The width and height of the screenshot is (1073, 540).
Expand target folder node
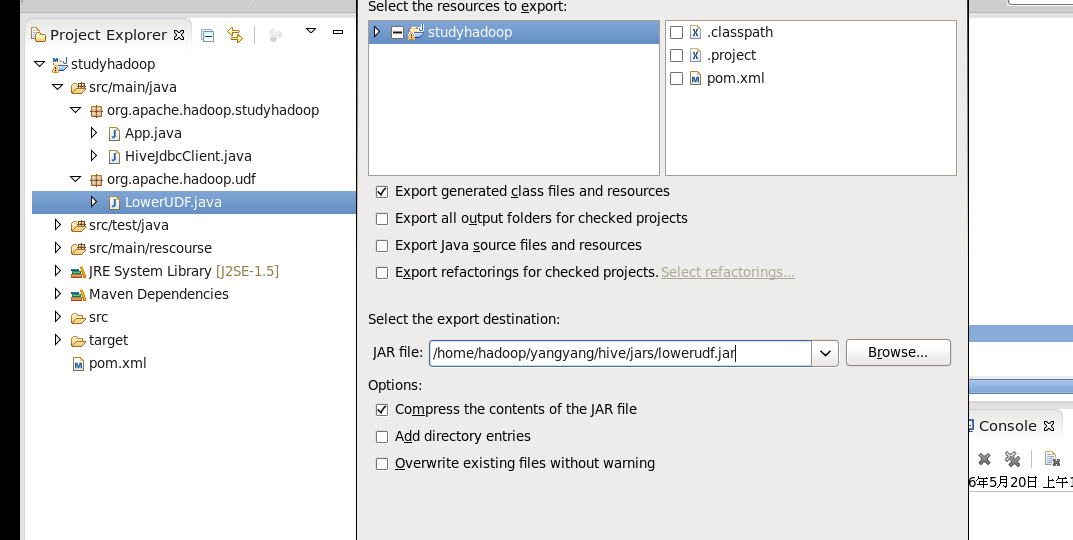pos(58,340)
